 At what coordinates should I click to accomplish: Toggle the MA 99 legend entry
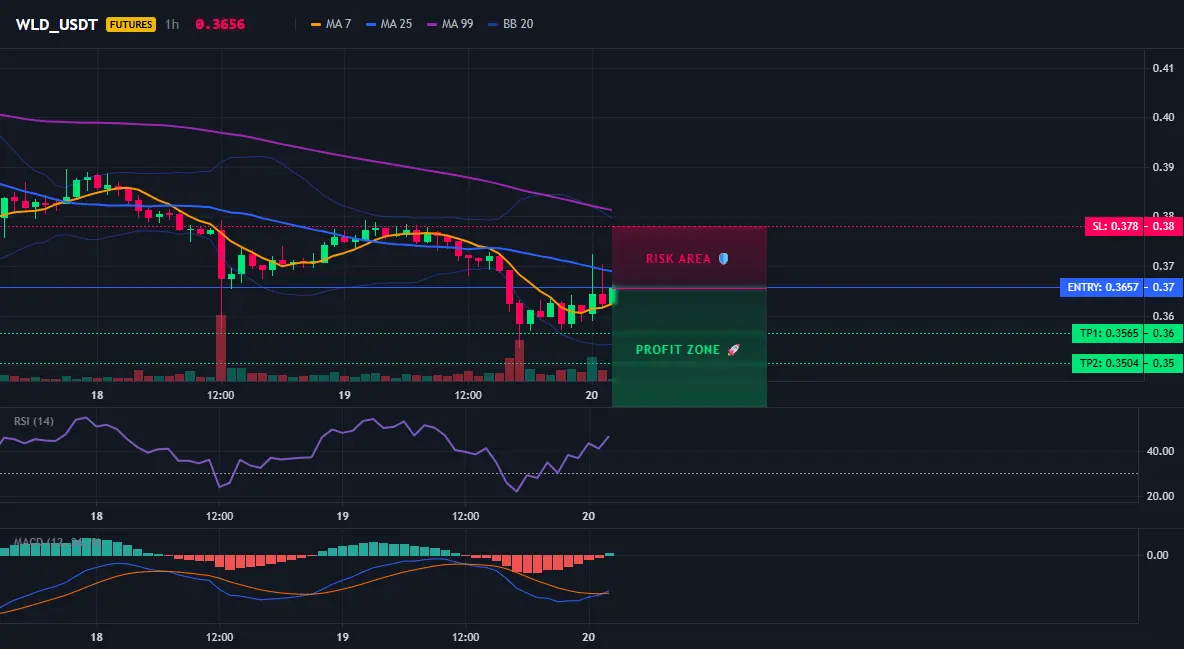[451, 24]
